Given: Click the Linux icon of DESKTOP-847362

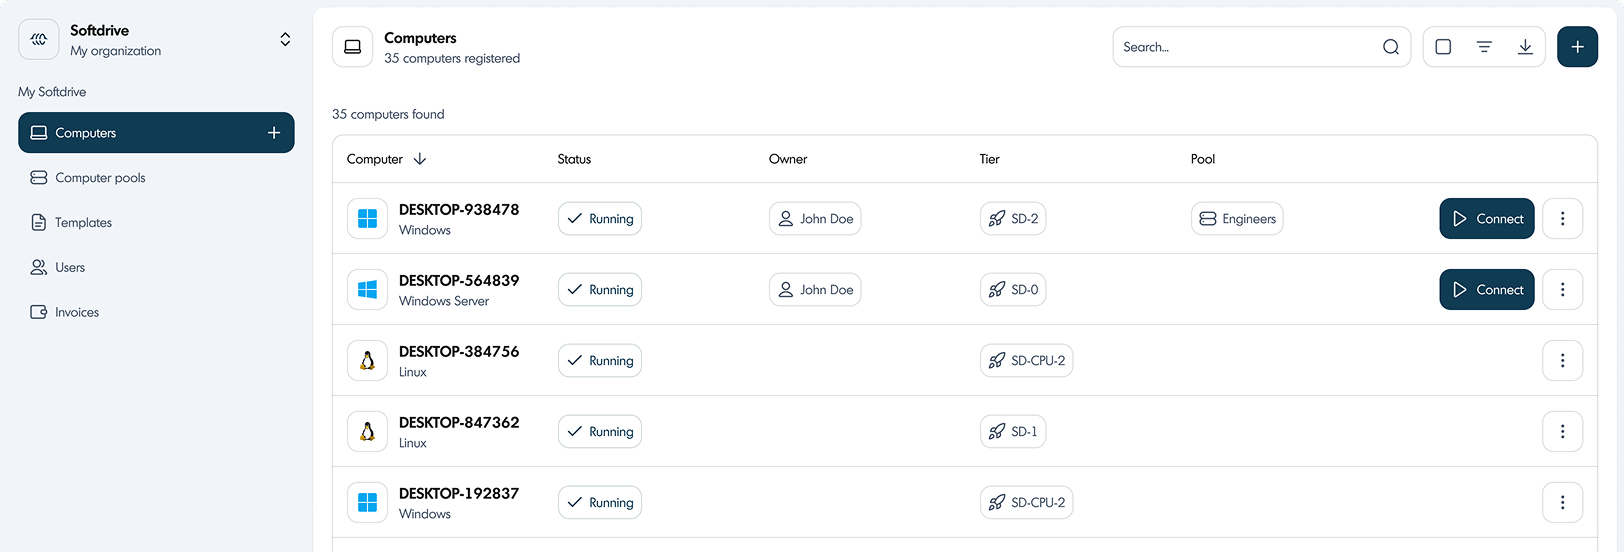Looking at the screenshot, I should pos(368,432).
